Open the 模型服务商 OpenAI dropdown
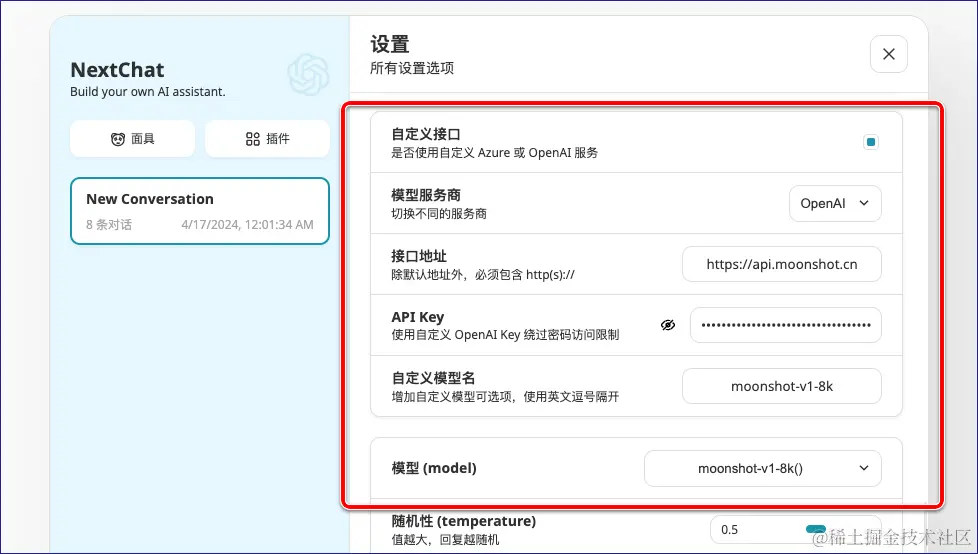 tap(835, 203)
